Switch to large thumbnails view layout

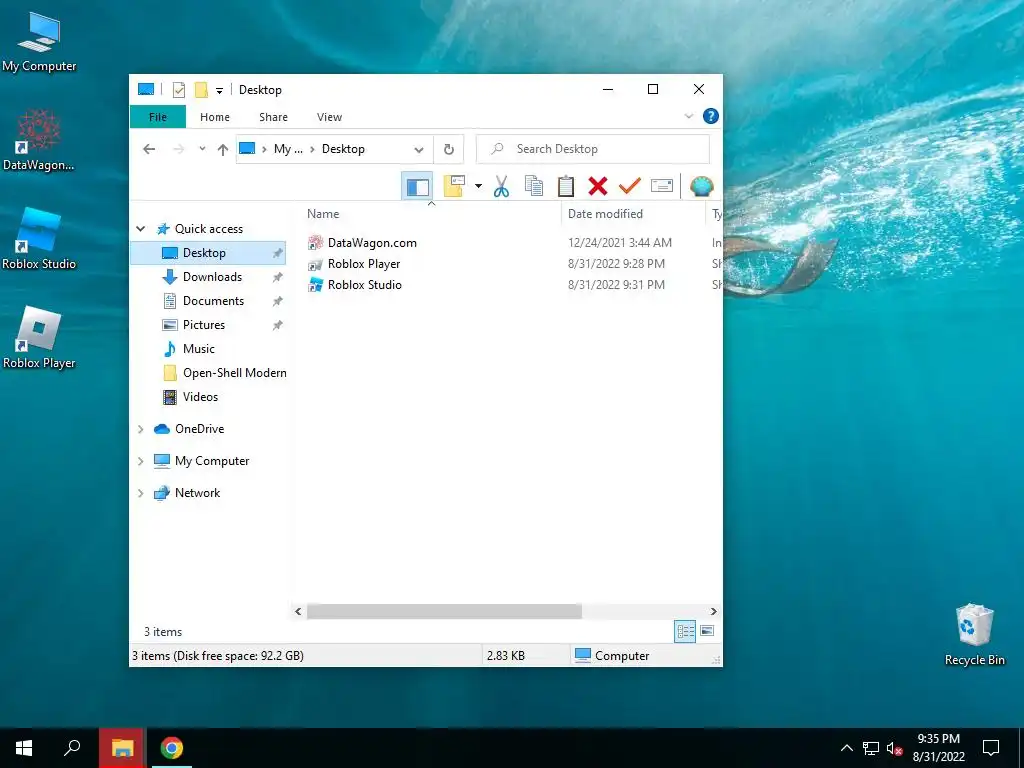coord(707,631)
